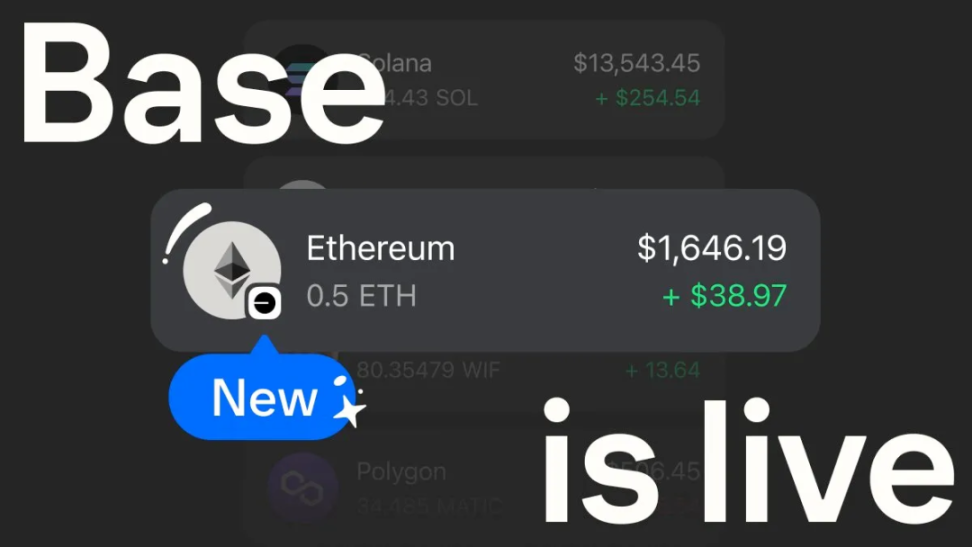
Task: Open the Polygon asset row
Action: click(x=485, y=487)
